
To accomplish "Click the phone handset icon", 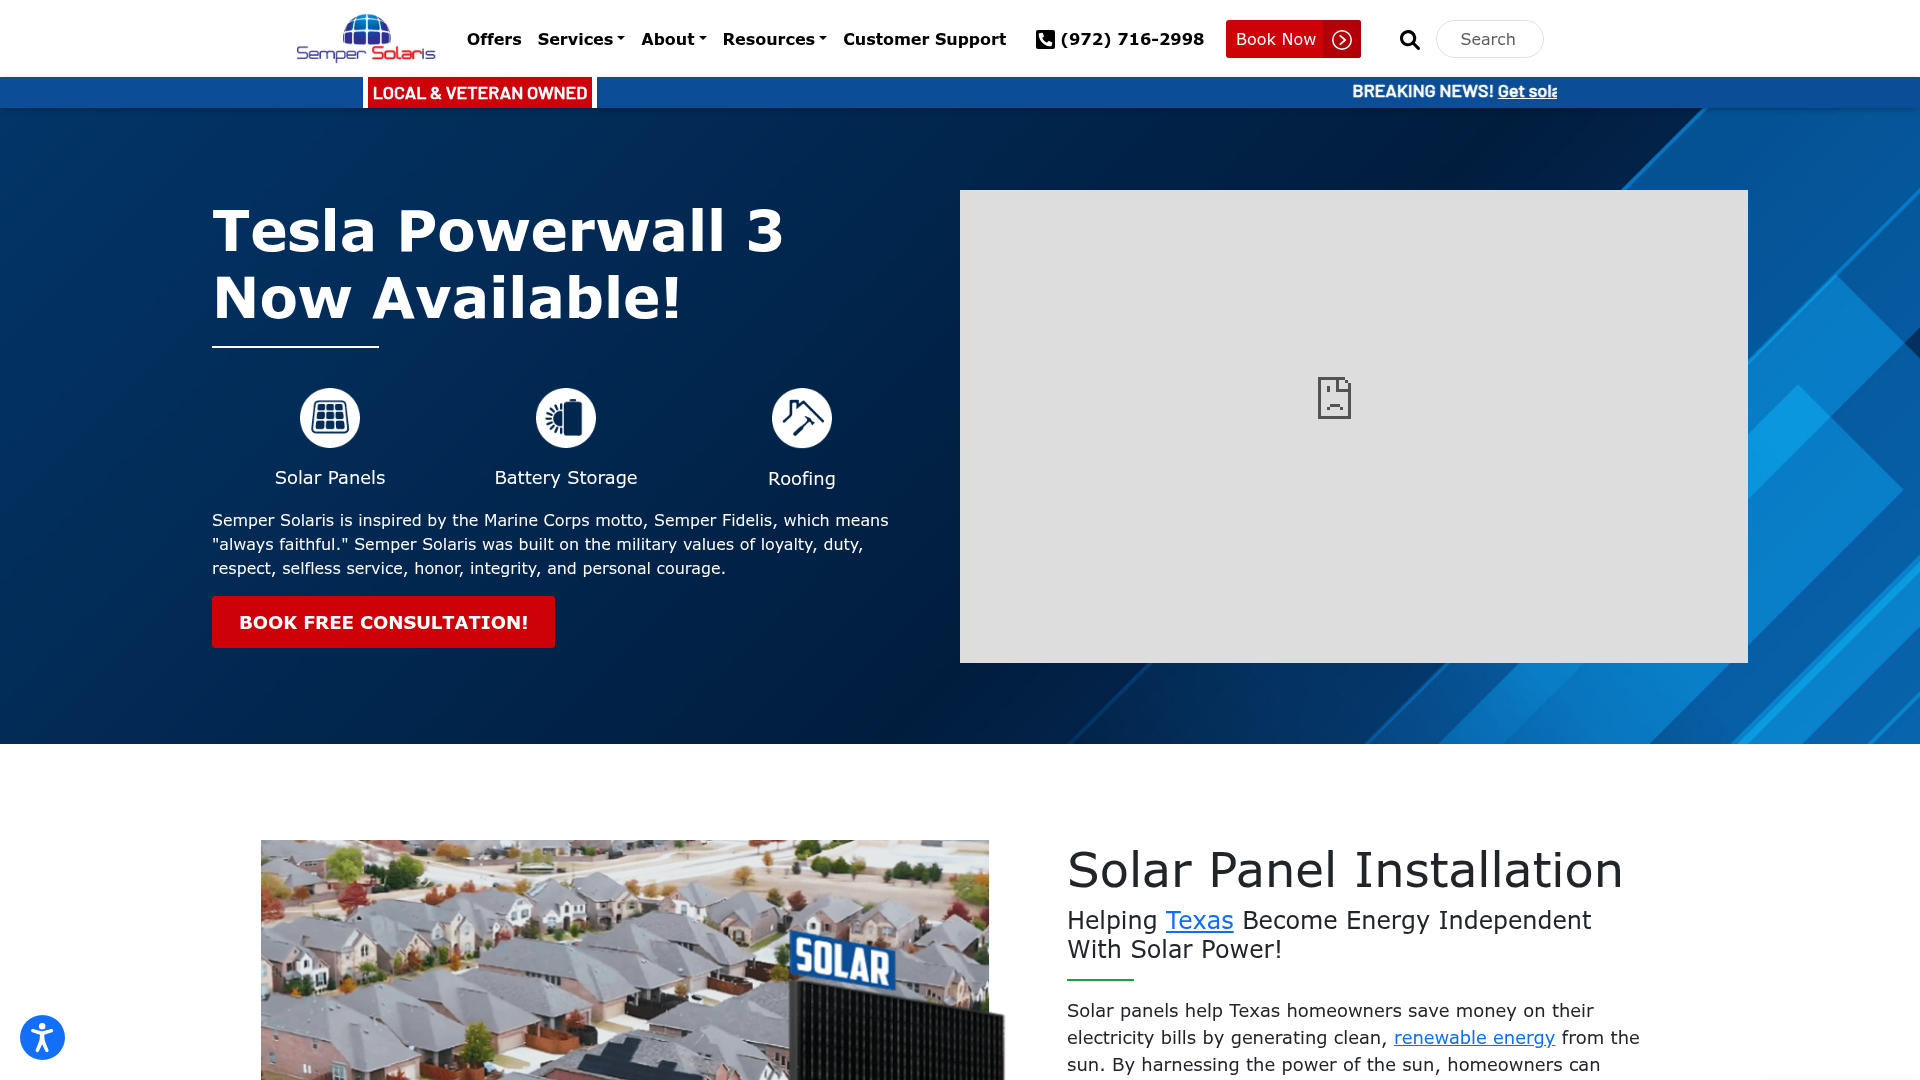I will point(1045,40).
